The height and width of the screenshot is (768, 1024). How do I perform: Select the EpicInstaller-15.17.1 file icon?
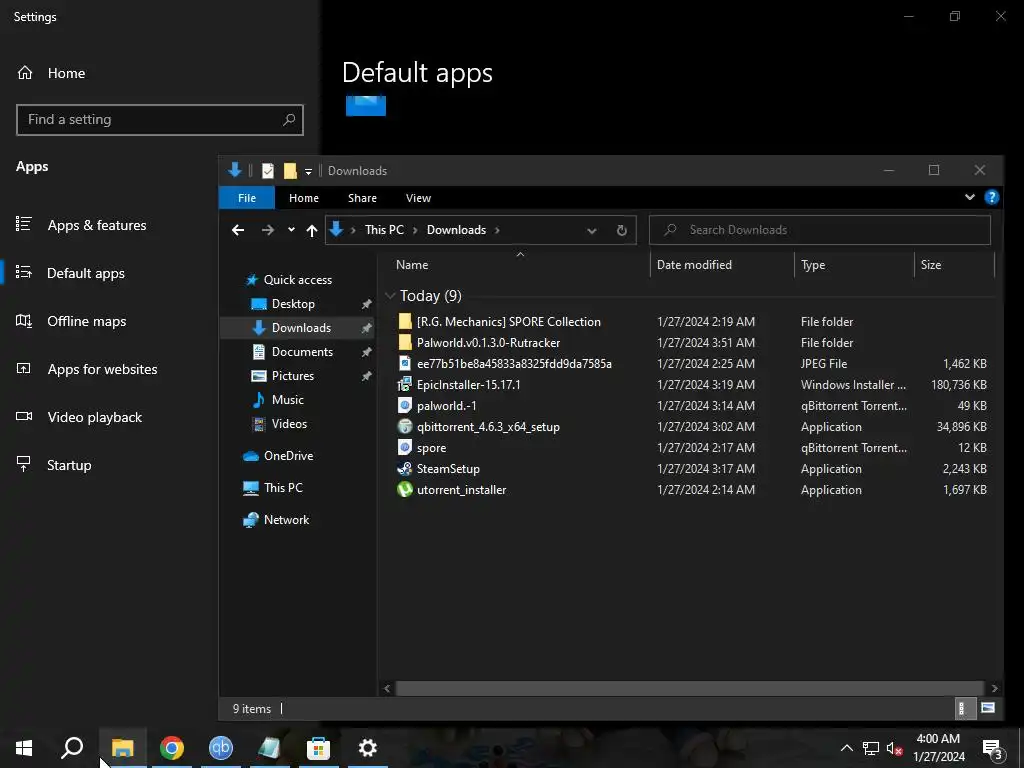point(405,384)
